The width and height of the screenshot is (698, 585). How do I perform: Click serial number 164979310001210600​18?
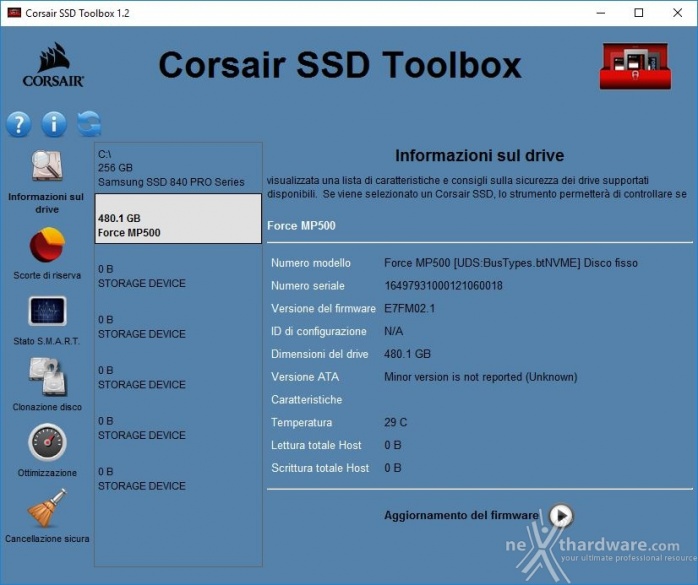(x=443, y=285)
